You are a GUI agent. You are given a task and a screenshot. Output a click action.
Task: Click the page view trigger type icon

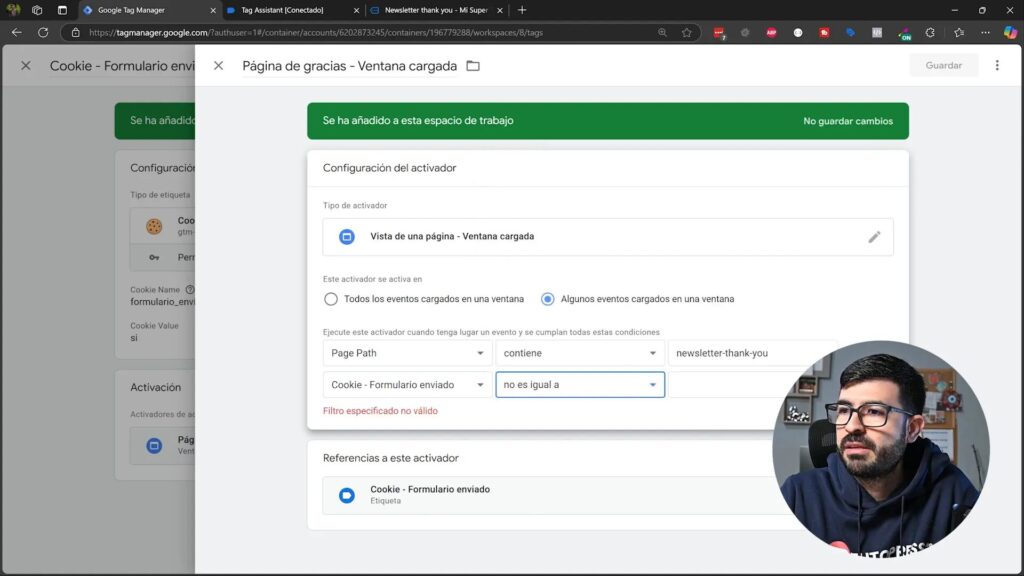(x=347, y=236)
